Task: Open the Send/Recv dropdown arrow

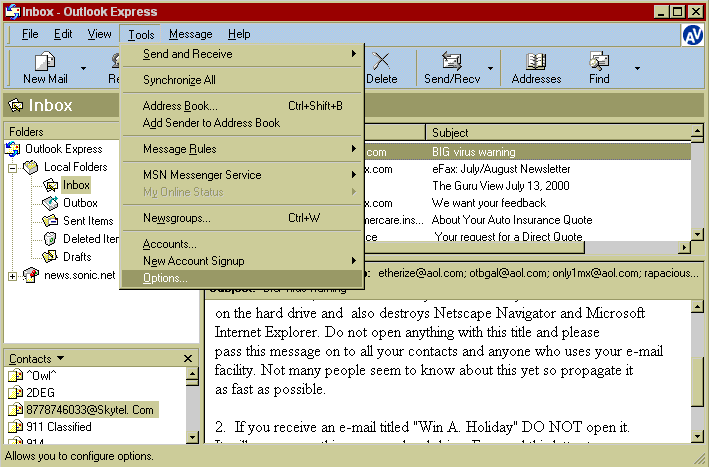Action: [490, 68]
